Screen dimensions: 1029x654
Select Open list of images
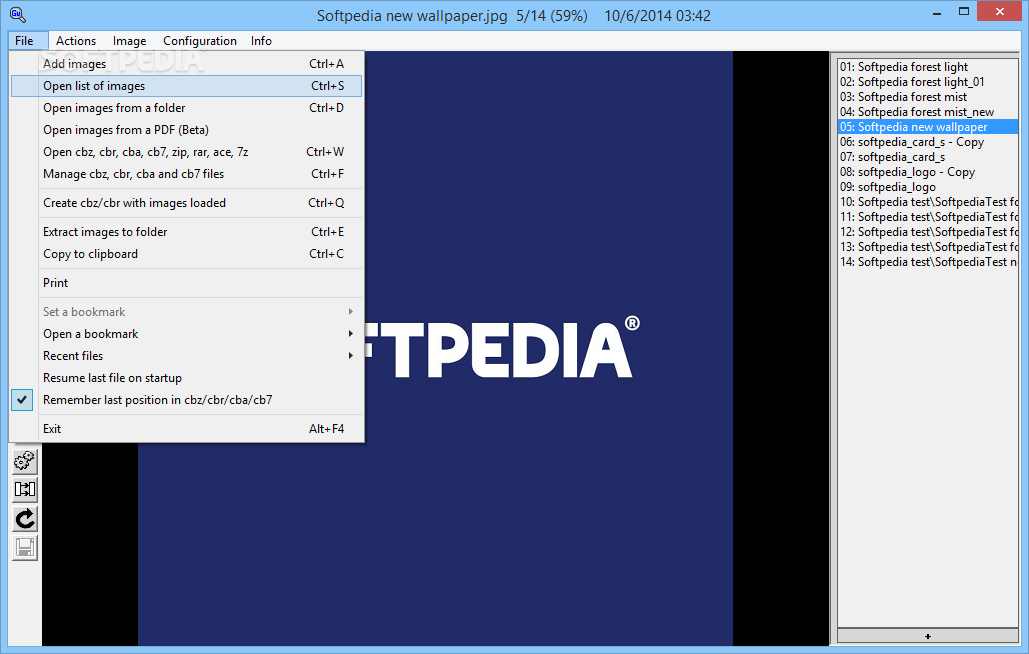click(x=187, y=86)
